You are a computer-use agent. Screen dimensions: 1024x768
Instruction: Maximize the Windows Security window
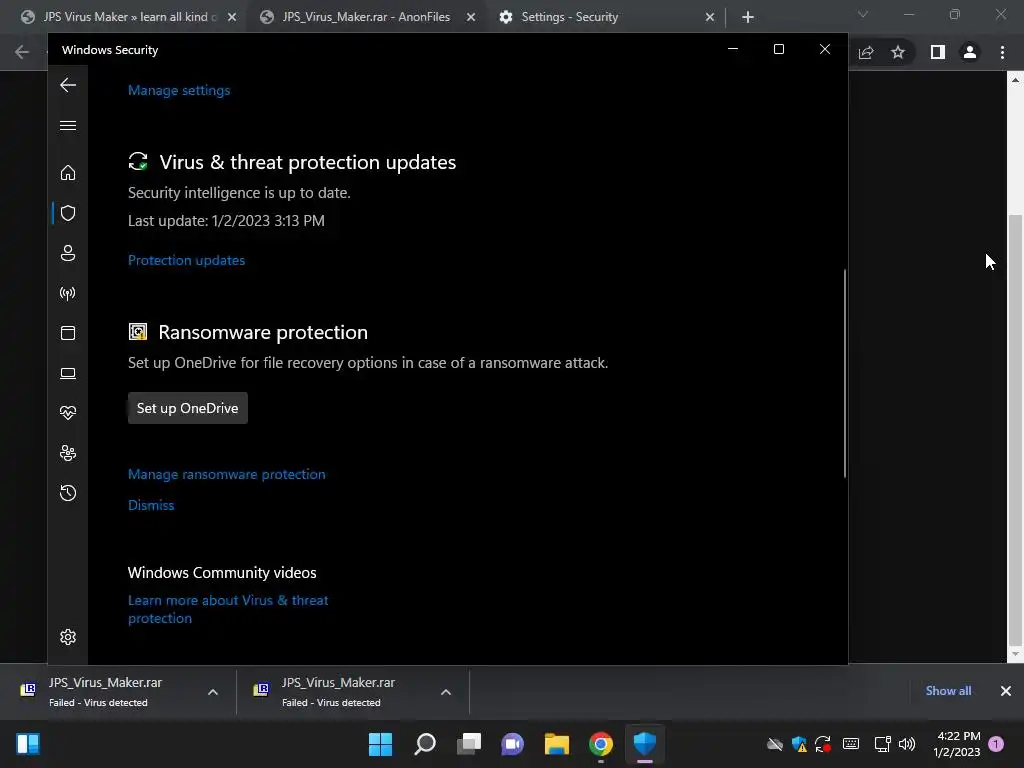coord(778,50)
